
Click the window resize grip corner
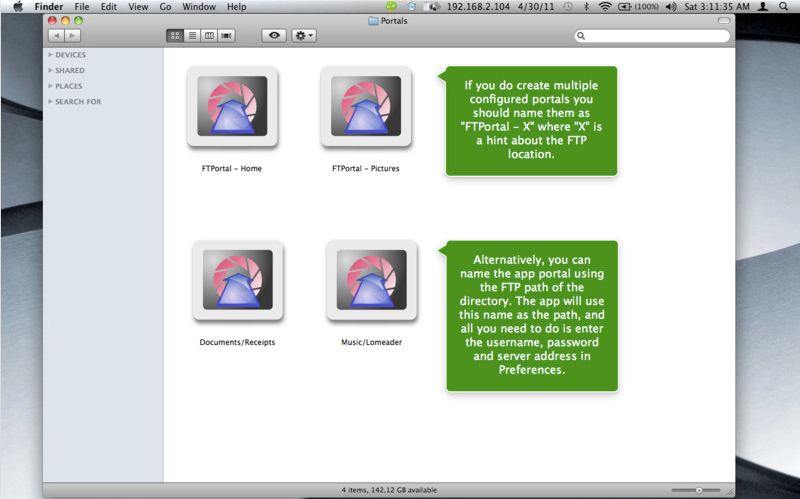click(x=730, y=491)
